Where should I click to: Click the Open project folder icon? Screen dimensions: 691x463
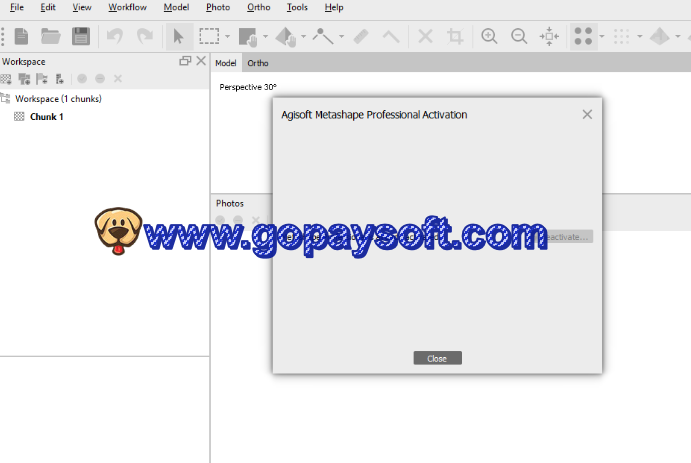51,36
